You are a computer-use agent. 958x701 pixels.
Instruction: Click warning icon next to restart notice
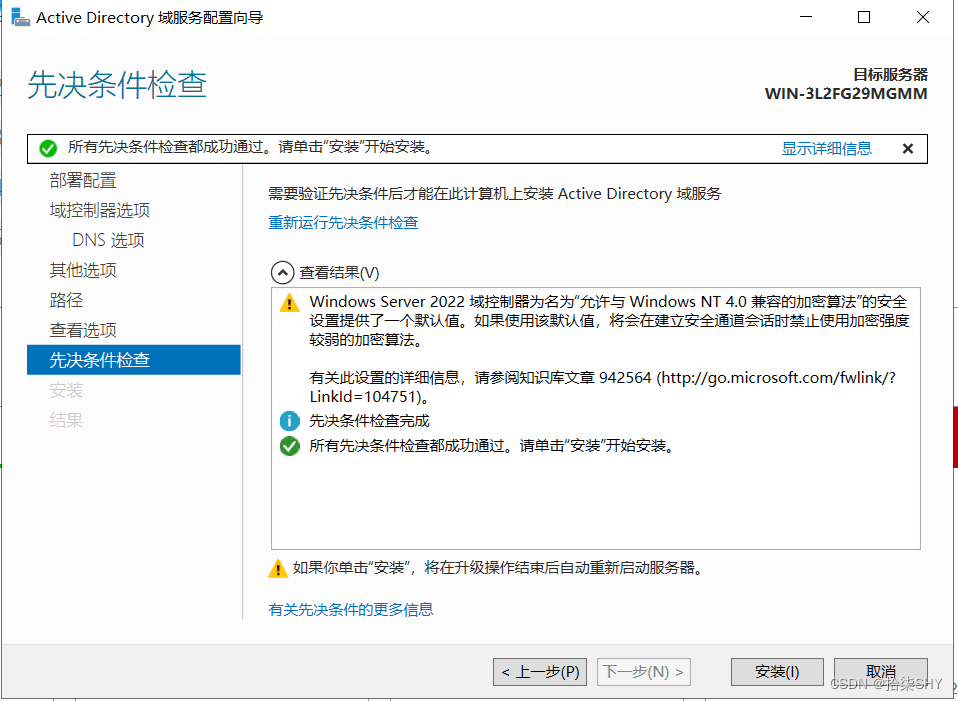tap(278, 568)
